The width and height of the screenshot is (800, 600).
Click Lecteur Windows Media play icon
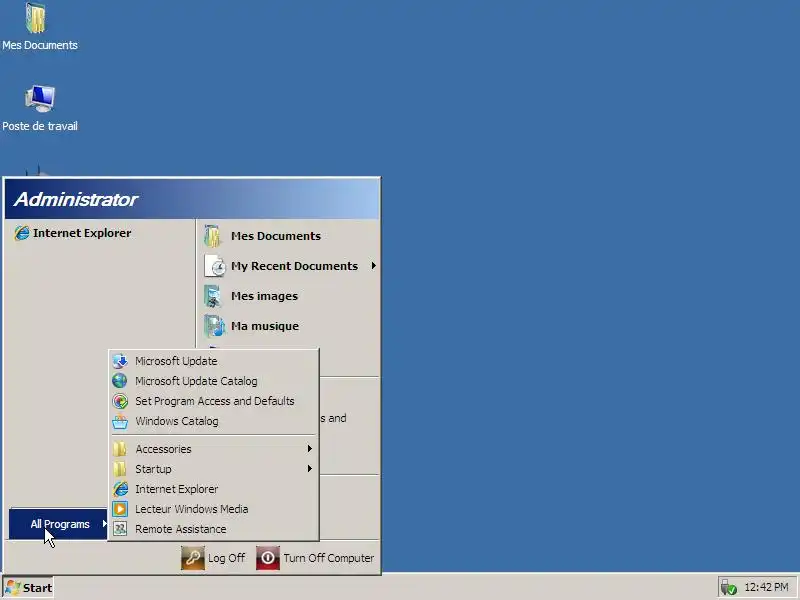tap(120, 509)
